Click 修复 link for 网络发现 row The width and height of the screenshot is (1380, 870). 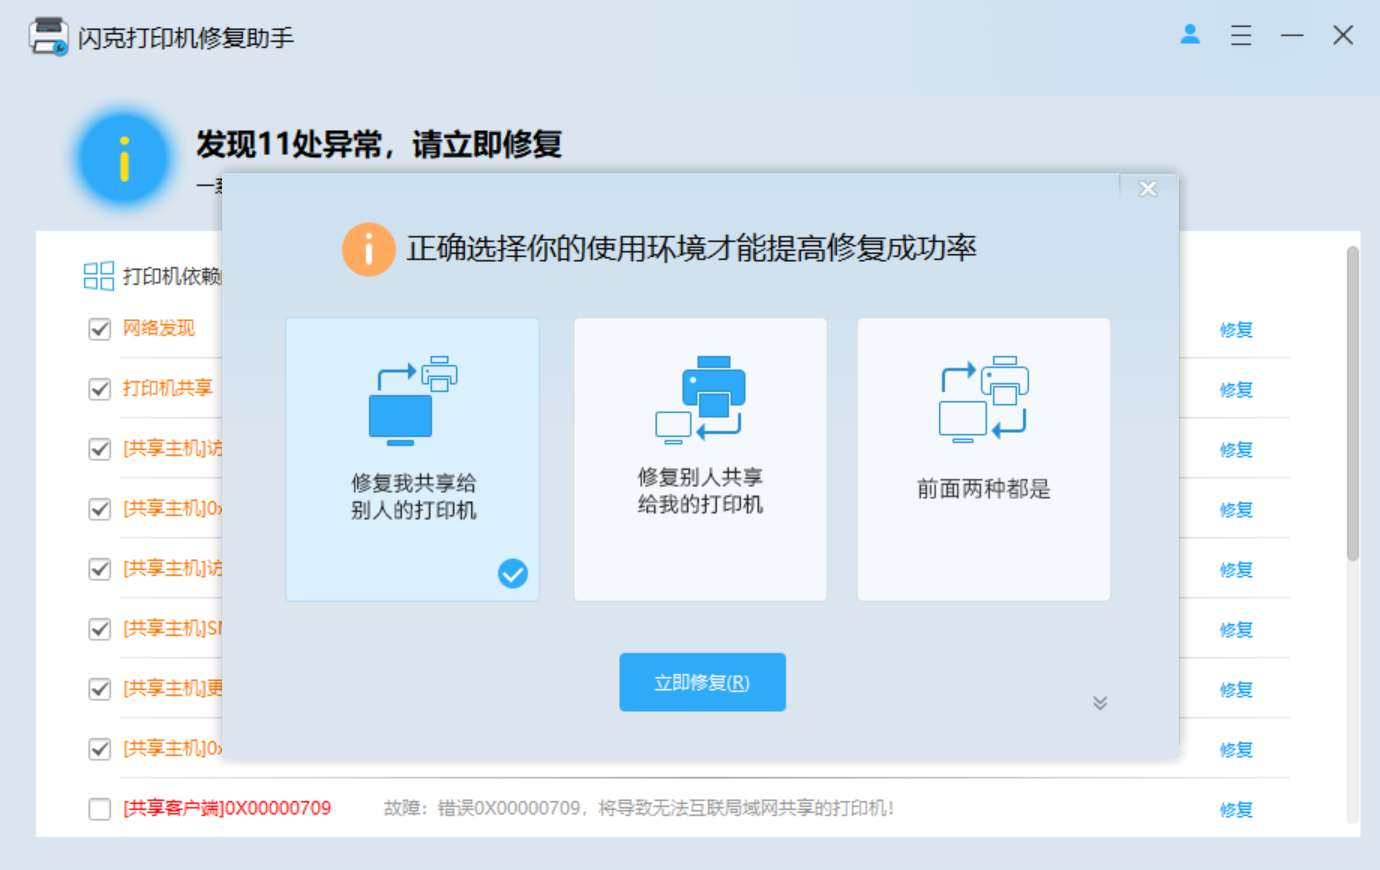pyautogui.click(x=1236, y=330)
